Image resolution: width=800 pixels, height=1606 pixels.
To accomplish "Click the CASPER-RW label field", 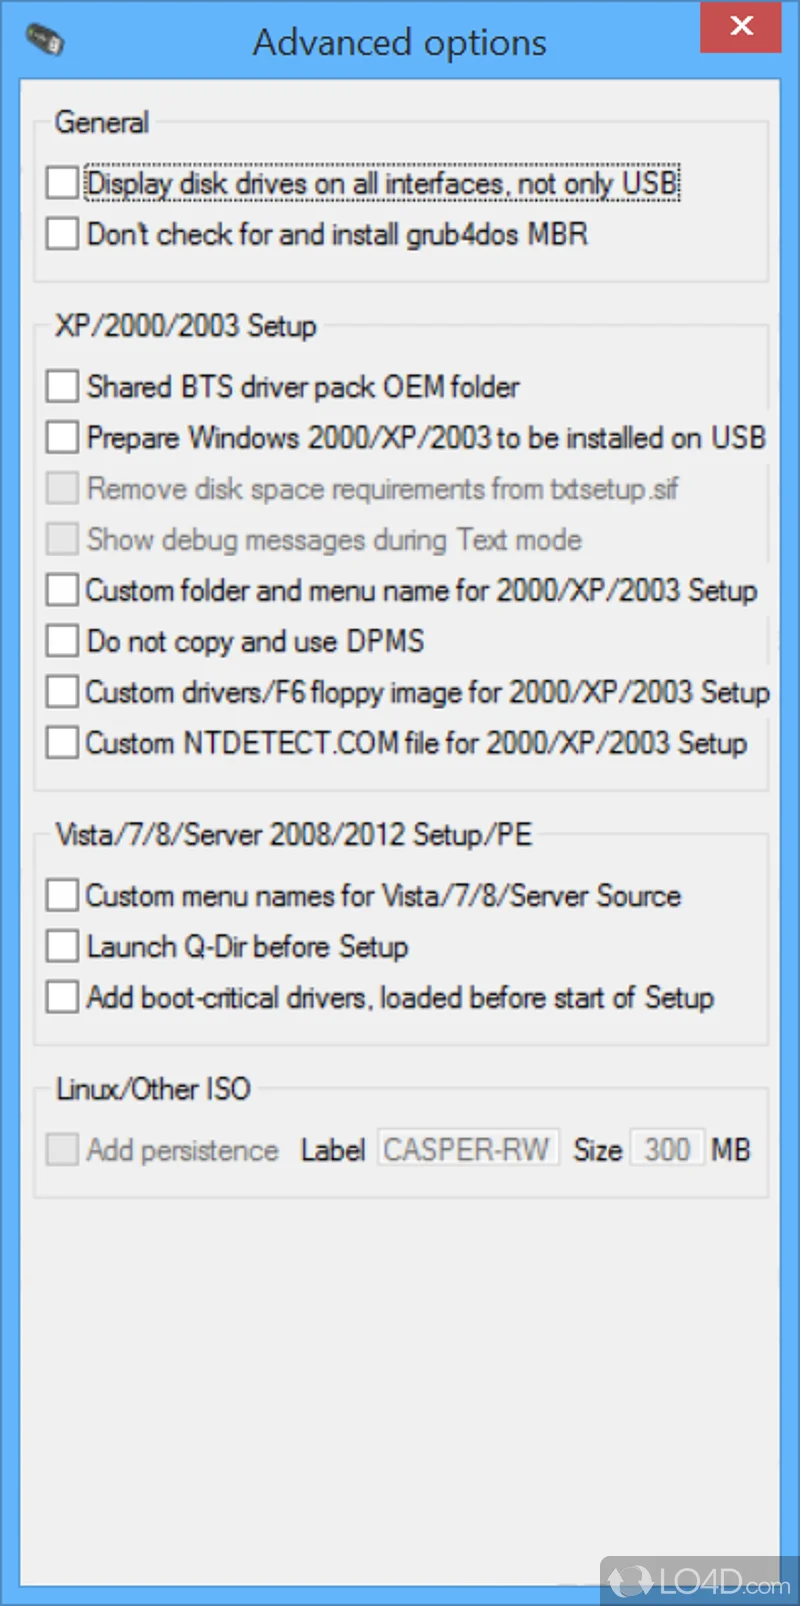I will [468, 1150].
